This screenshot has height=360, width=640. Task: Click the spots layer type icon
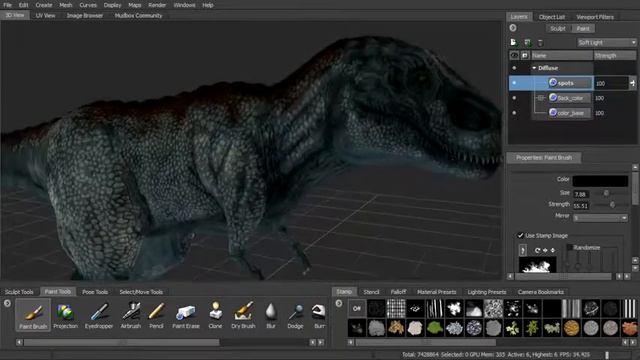[553, 82]
